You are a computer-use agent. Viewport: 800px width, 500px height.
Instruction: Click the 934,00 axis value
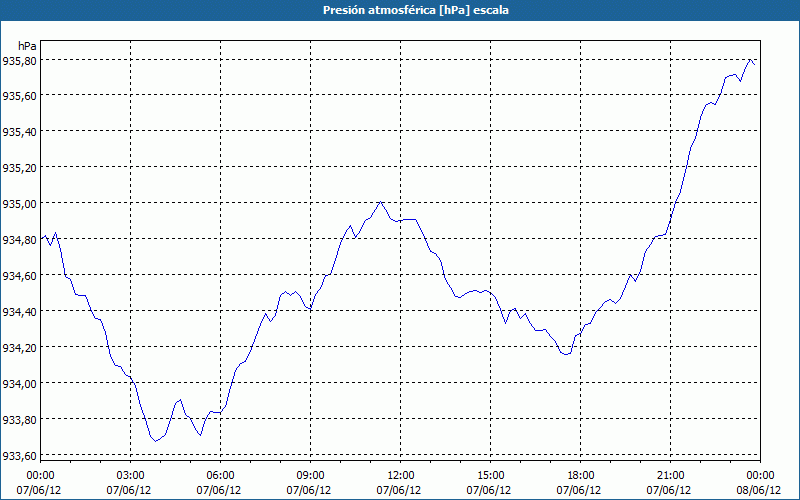19,383
